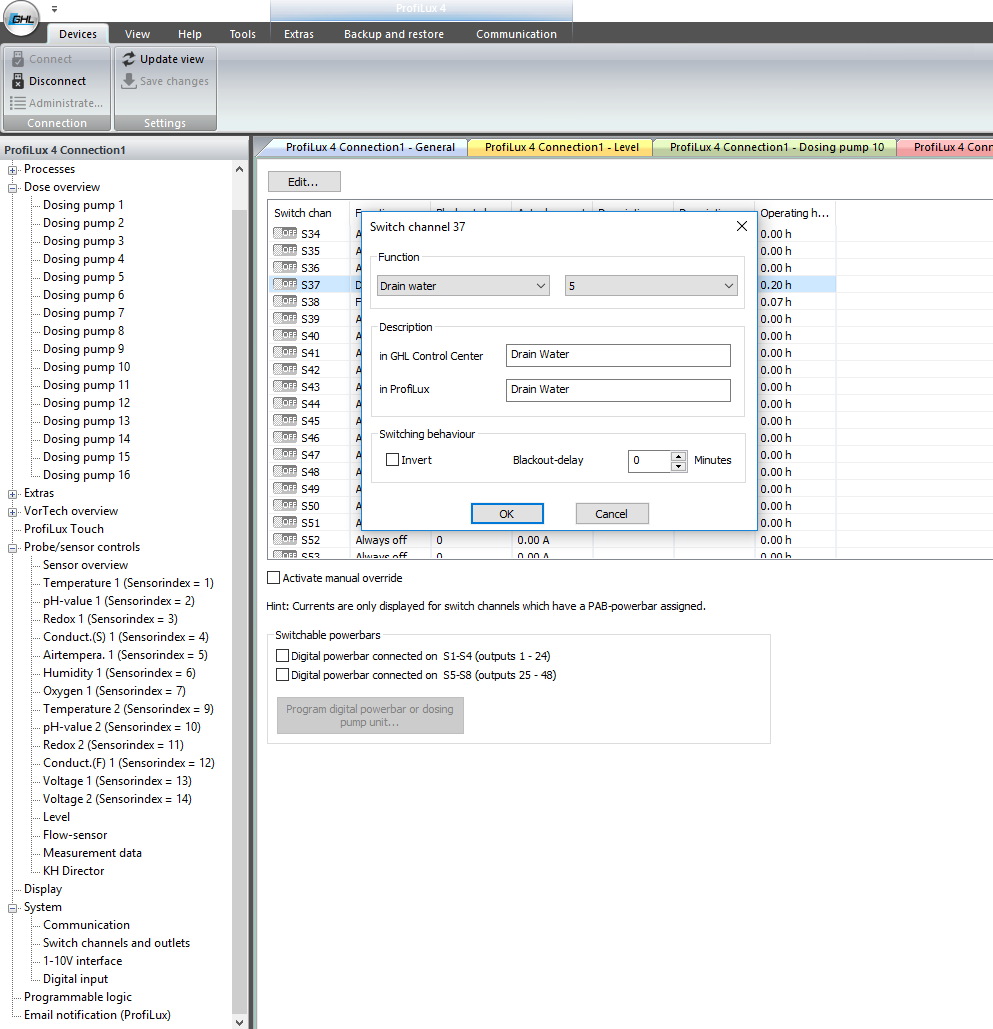993x1029 pixels.
Task: Open the Extras ribbon tab
Action: [299, 34]
